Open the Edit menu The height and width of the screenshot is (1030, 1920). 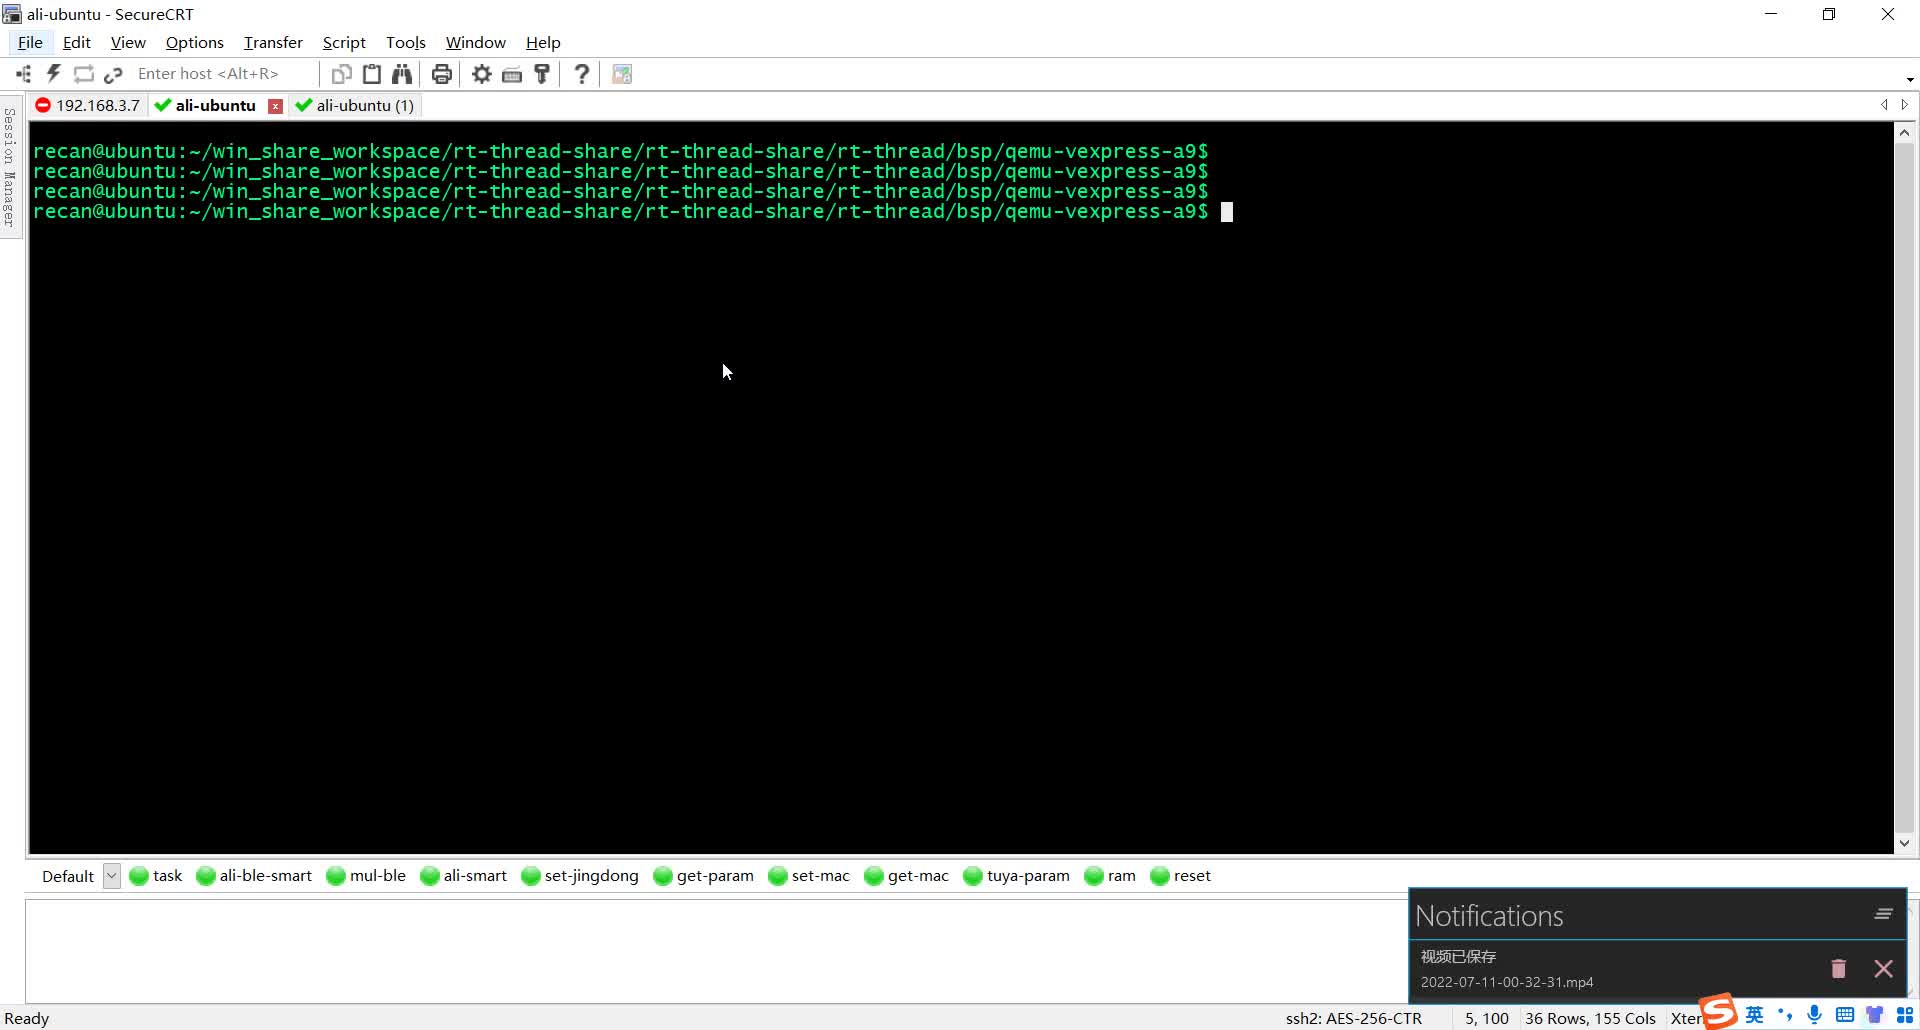pos(77,42)
